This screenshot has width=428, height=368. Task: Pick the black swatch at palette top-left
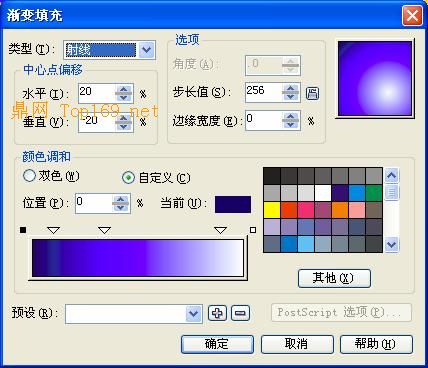click(x=272, y=176)
